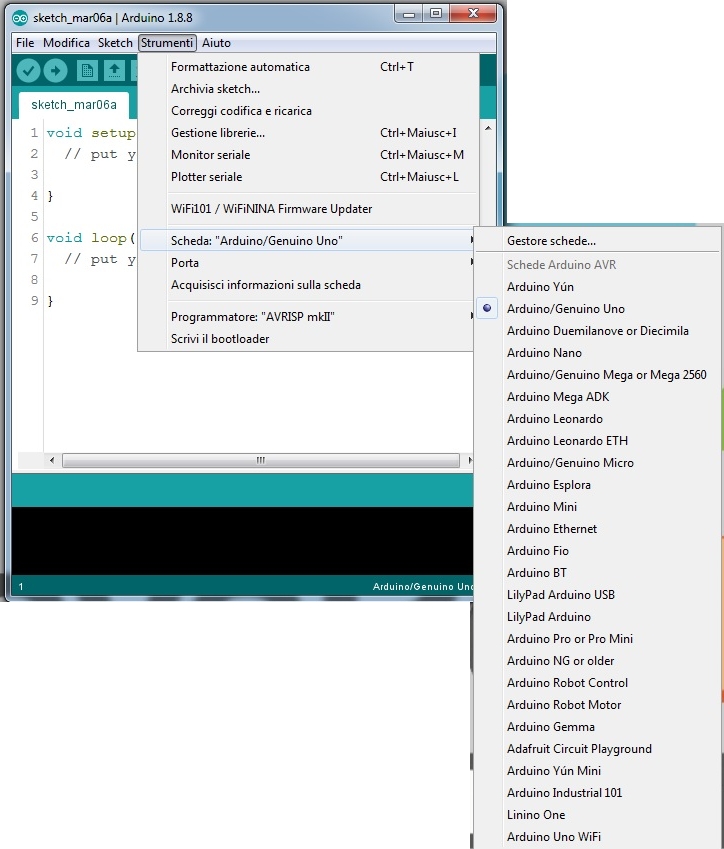Viewport: 724px width, 849px height.
Task: Select Arduino BT board
Action: [598, 573]
